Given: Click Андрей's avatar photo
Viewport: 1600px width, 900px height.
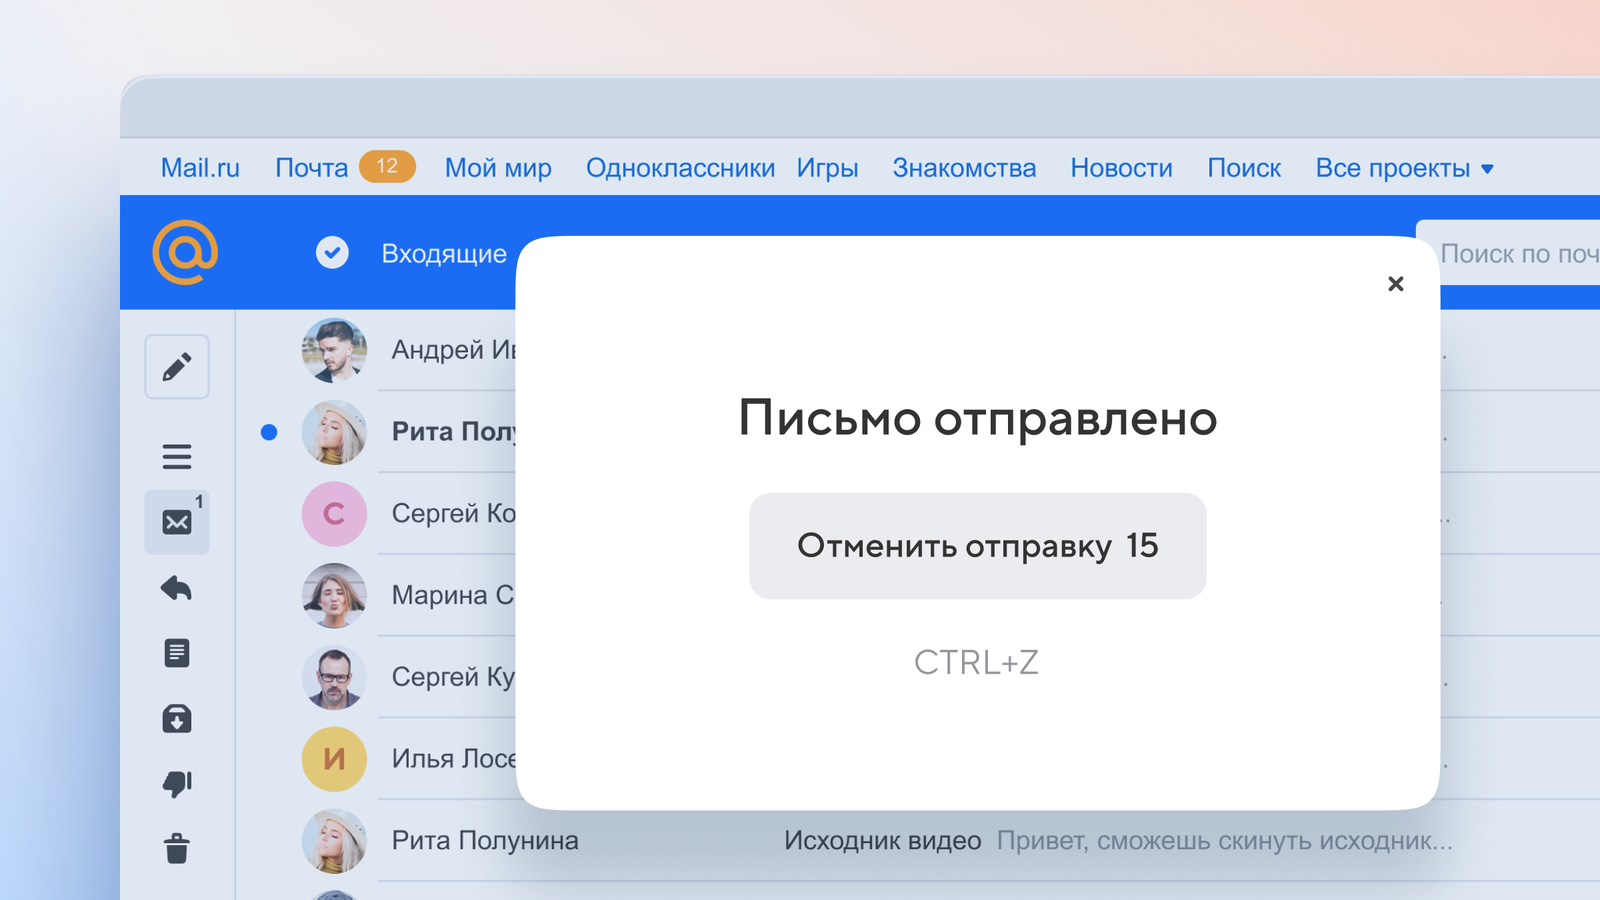Looking at the screenshot, I should pyautogui.click(x=334, y=350).
